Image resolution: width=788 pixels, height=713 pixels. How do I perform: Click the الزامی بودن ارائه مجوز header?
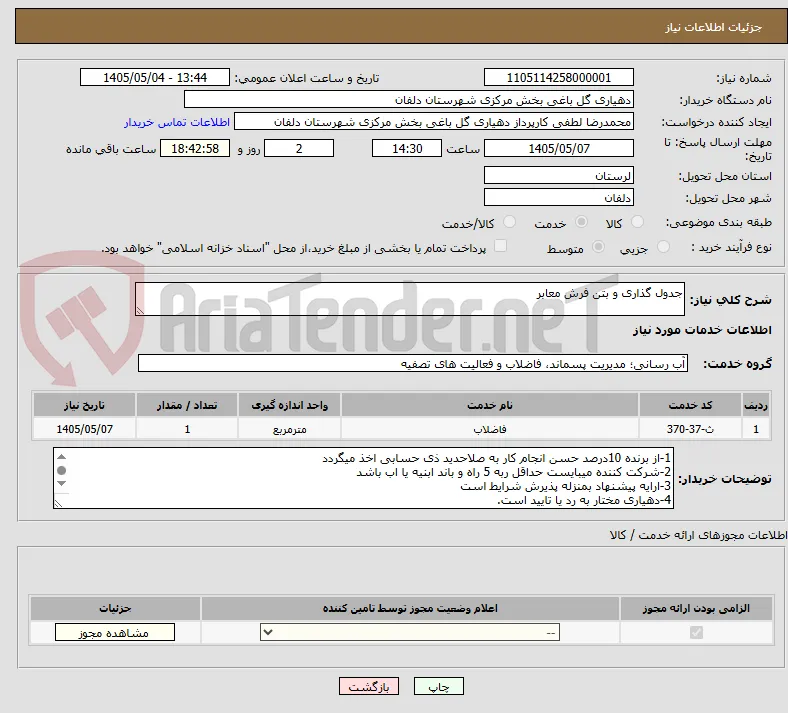[x=696, y=608]
